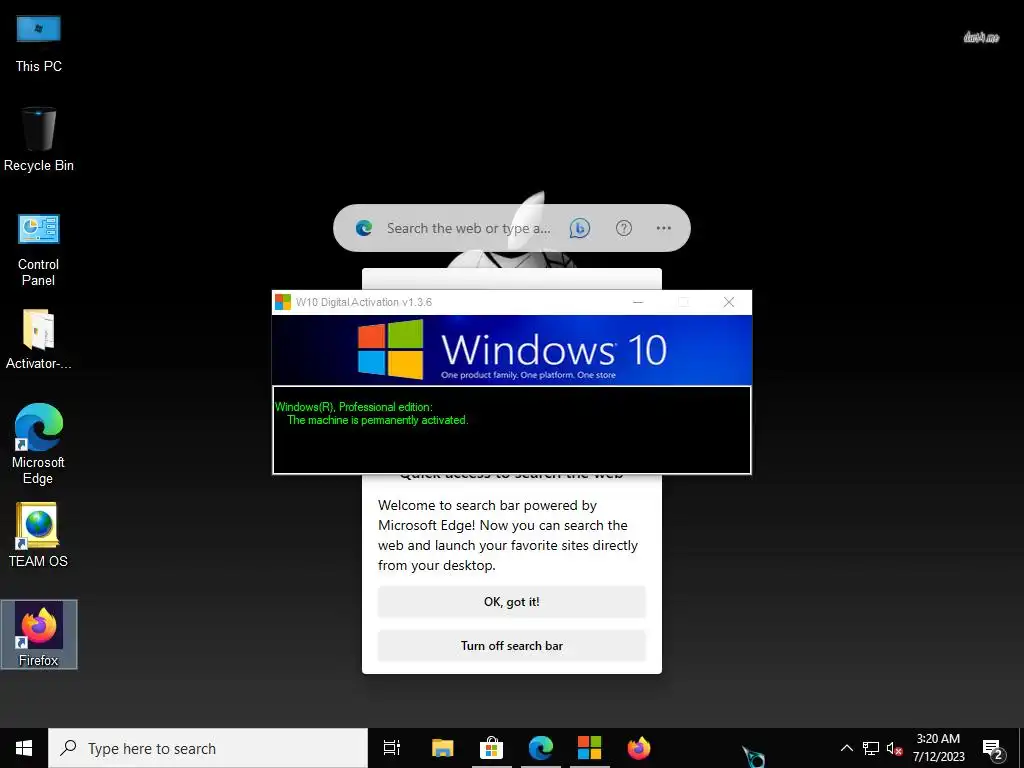Open Bing chat icon in search bar
This screenshot has width=1024, height=768.
click(x=579, y=228)
